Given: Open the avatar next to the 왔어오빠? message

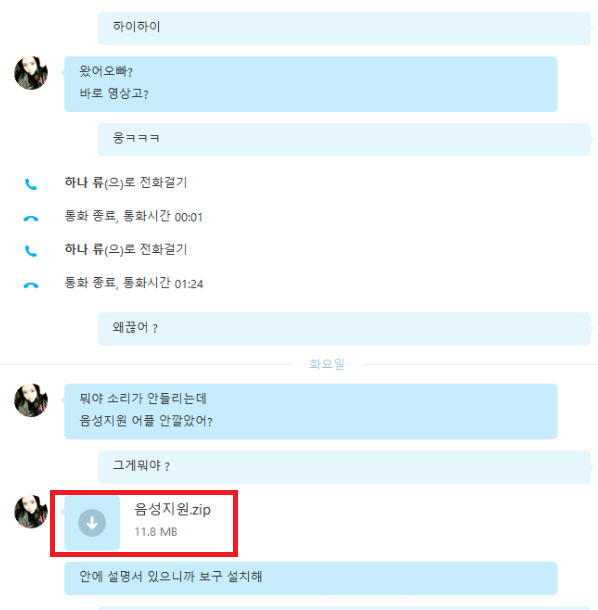Looking at the screenshot, I should [x=31, y=73].
